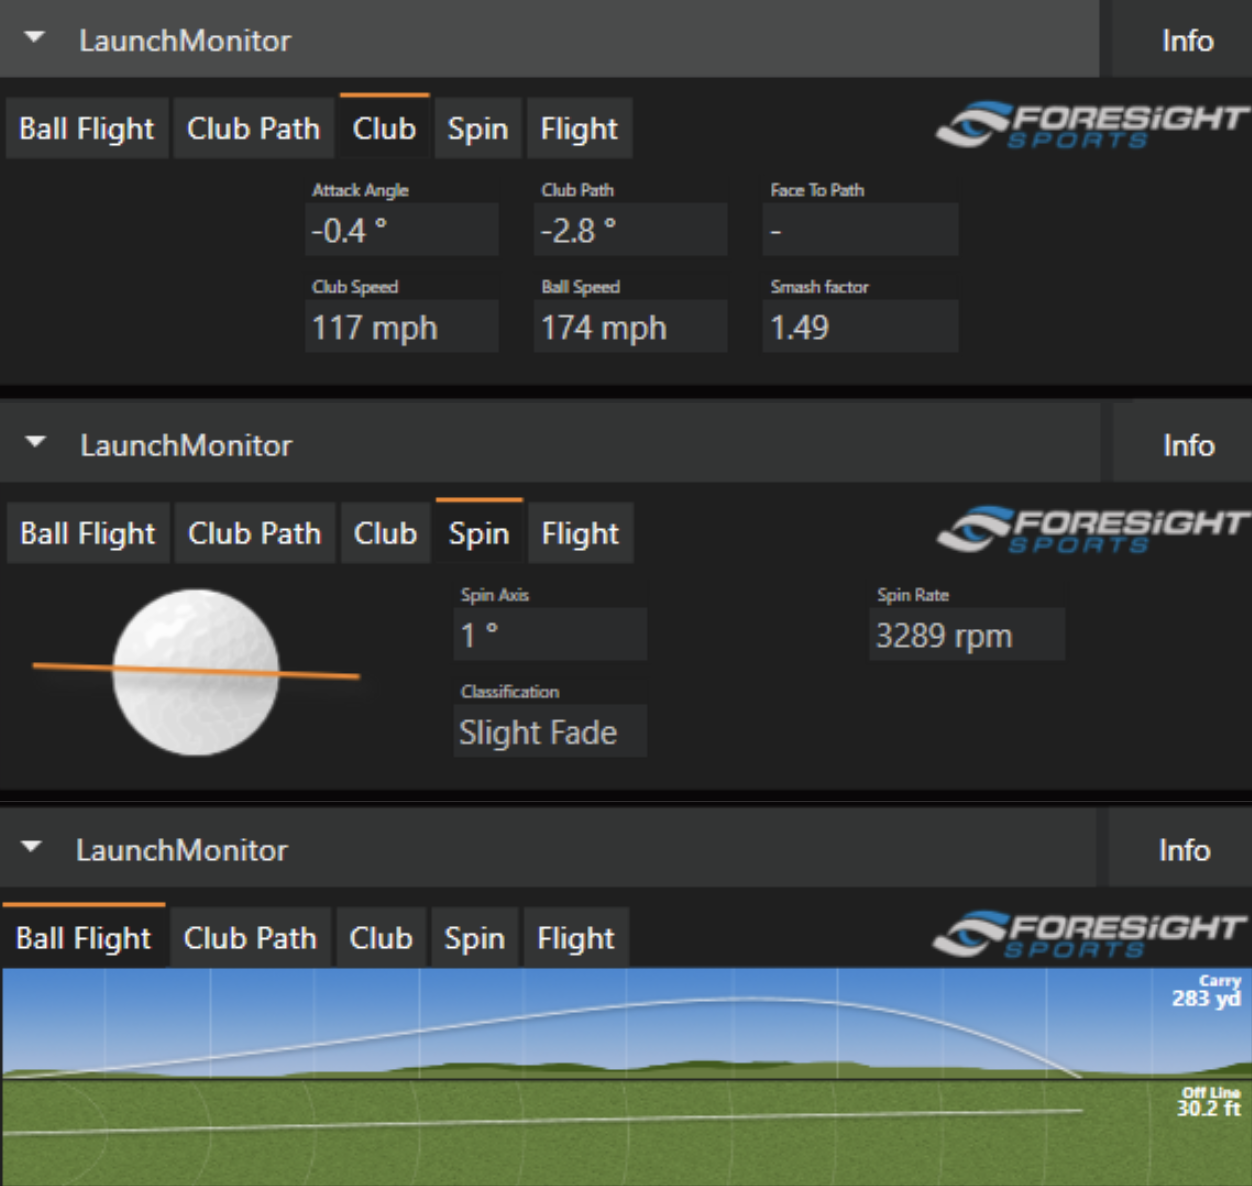The height and width of the screenshot is (1186, 1252).
Task: Open Info for the panel showing Slight Fade
Action: coord(1188,445)
